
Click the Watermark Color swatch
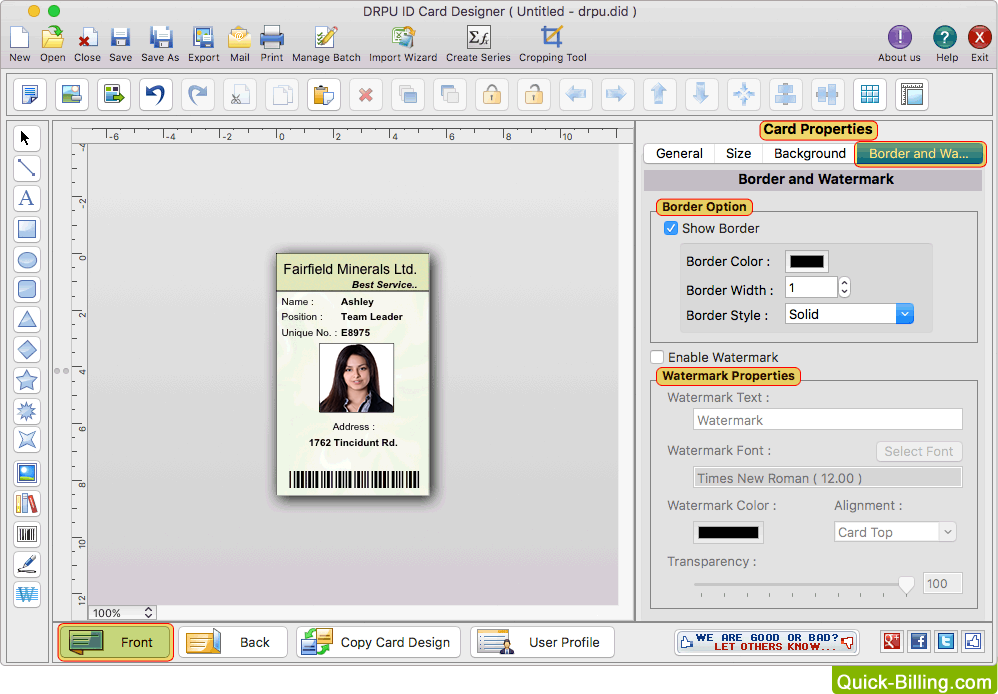[x=728, y=532]
